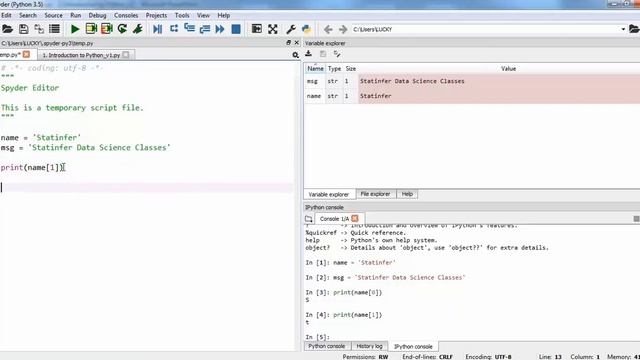Image resolution: width=640 pixels, height=360 pixels.
Task: Click the Variable explorer save-as icon
Action: tap(337, 54)
